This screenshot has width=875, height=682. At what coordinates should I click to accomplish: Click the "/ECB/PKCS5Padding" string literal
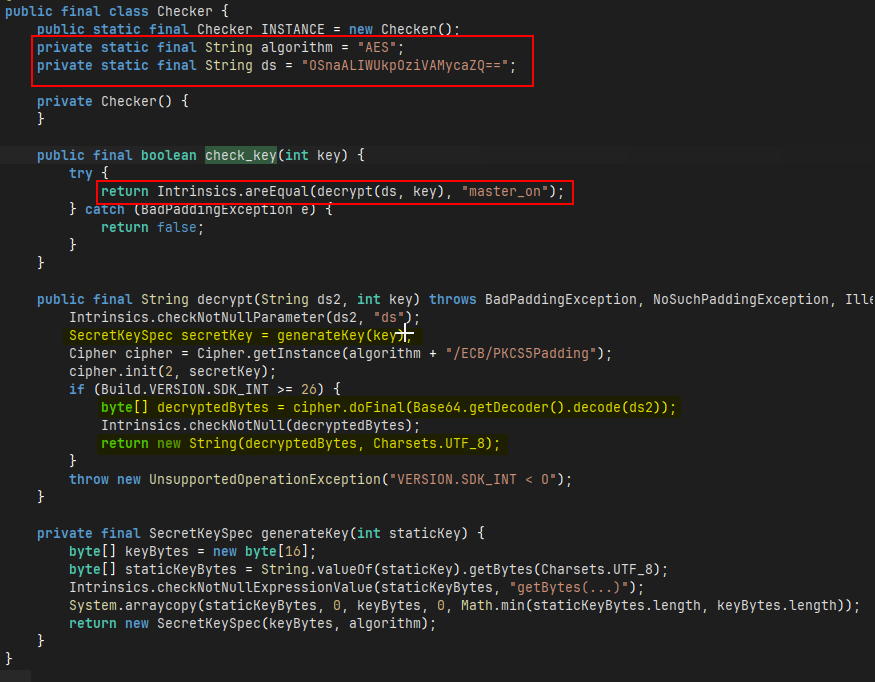tap(520, 353)
